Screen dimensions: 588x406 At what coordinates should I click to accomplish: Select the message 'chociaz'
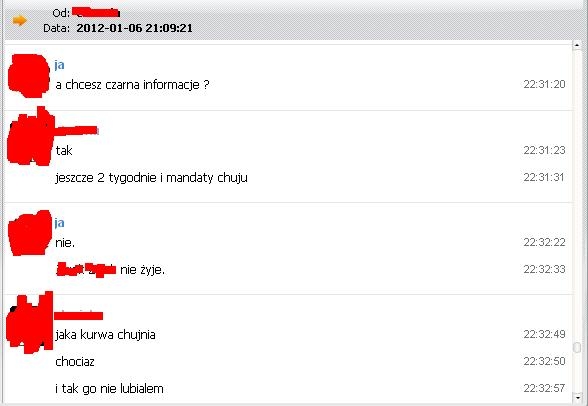coord(75,362)
